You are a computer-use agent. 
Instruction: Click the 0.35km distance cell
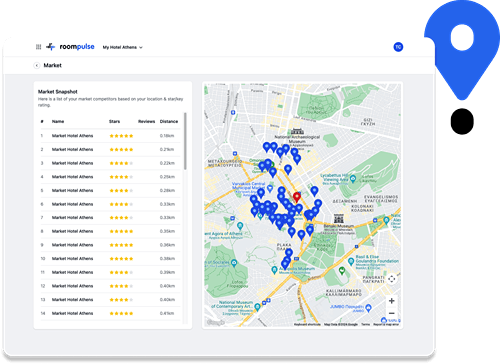coord(167,231)
